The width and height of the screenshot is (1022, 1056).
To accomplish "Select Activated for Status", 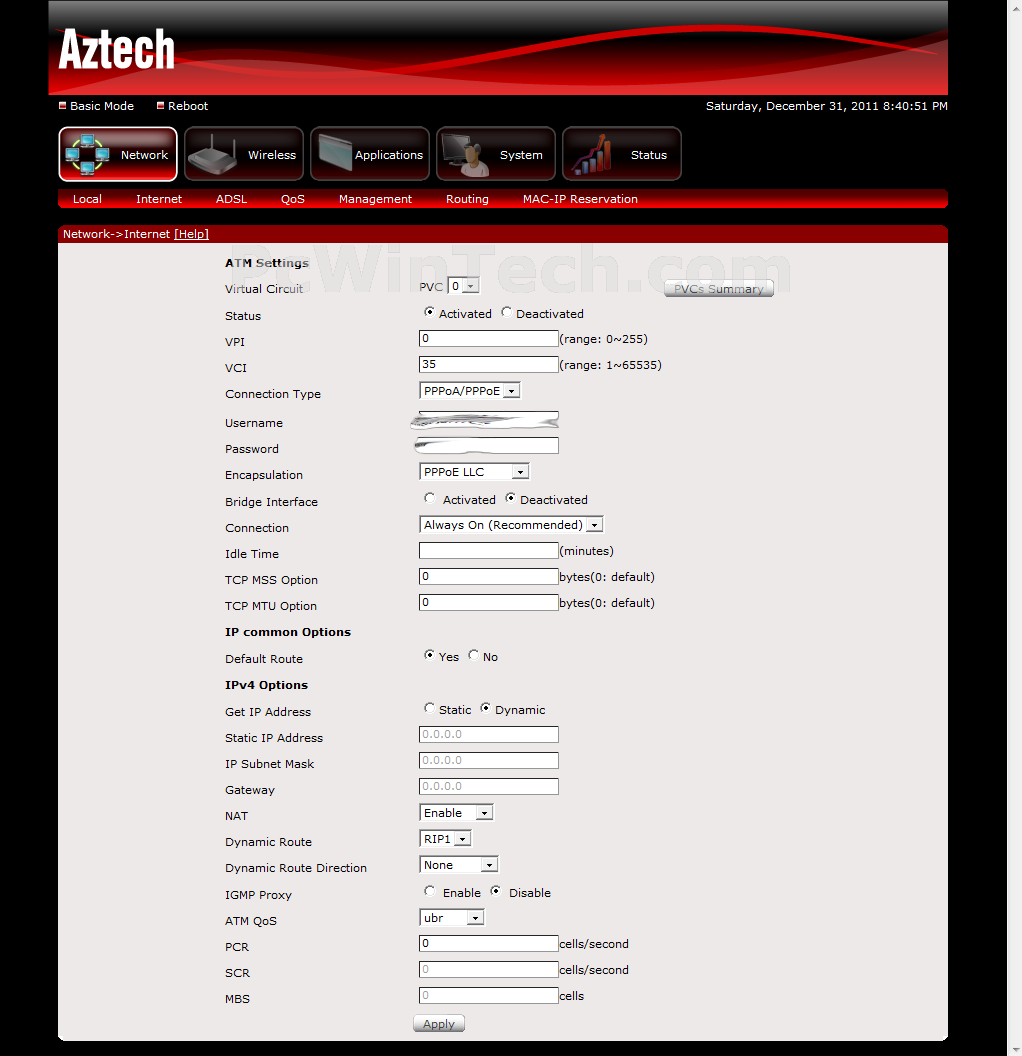I will pyautogui.click(x=429, y=312).
